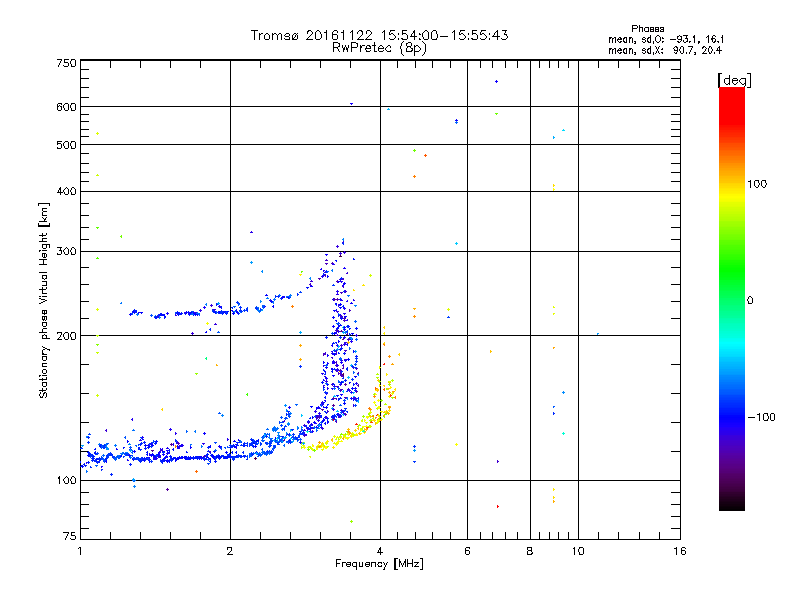The image size is (800, 600).
Task: Click the 'RwPretec (8p)' subtitle
Action: coord(379,48)
